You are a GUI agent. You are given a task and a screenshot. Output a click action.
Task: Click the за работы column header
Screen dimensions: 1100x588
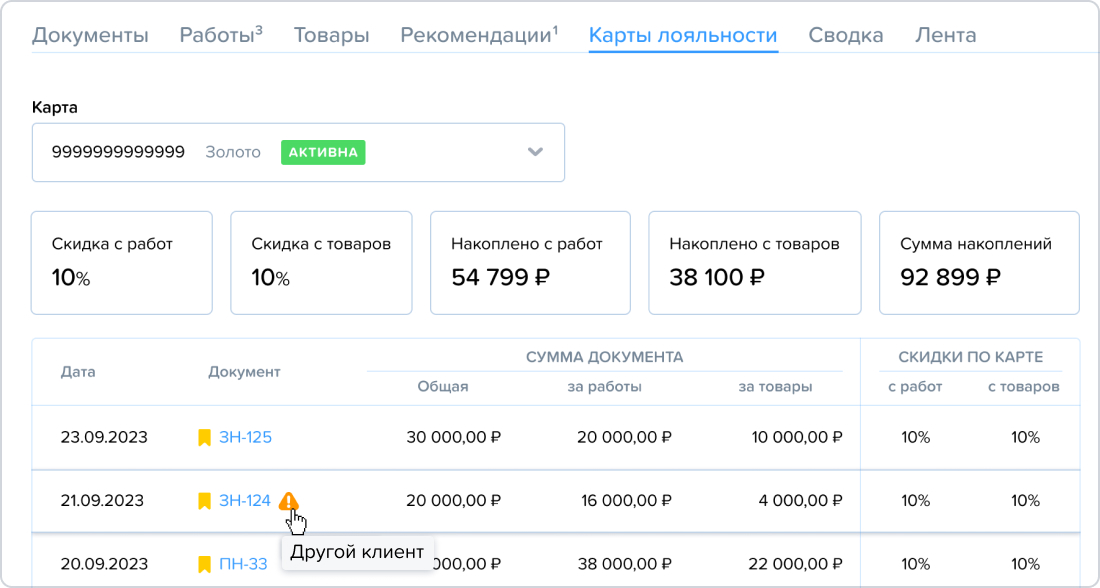point(605,387)
